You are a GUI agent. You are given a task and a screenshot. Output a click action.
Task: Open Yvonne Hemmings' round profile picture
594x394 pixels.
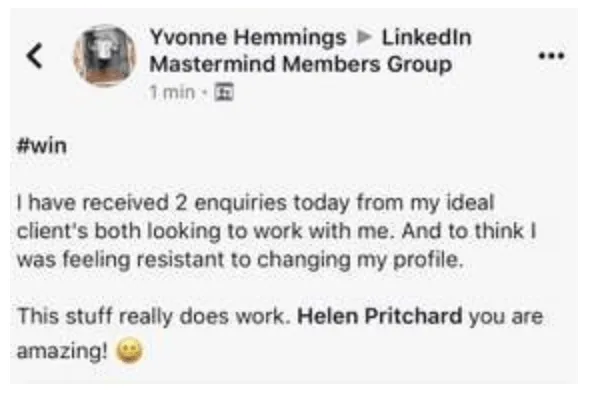105,56
